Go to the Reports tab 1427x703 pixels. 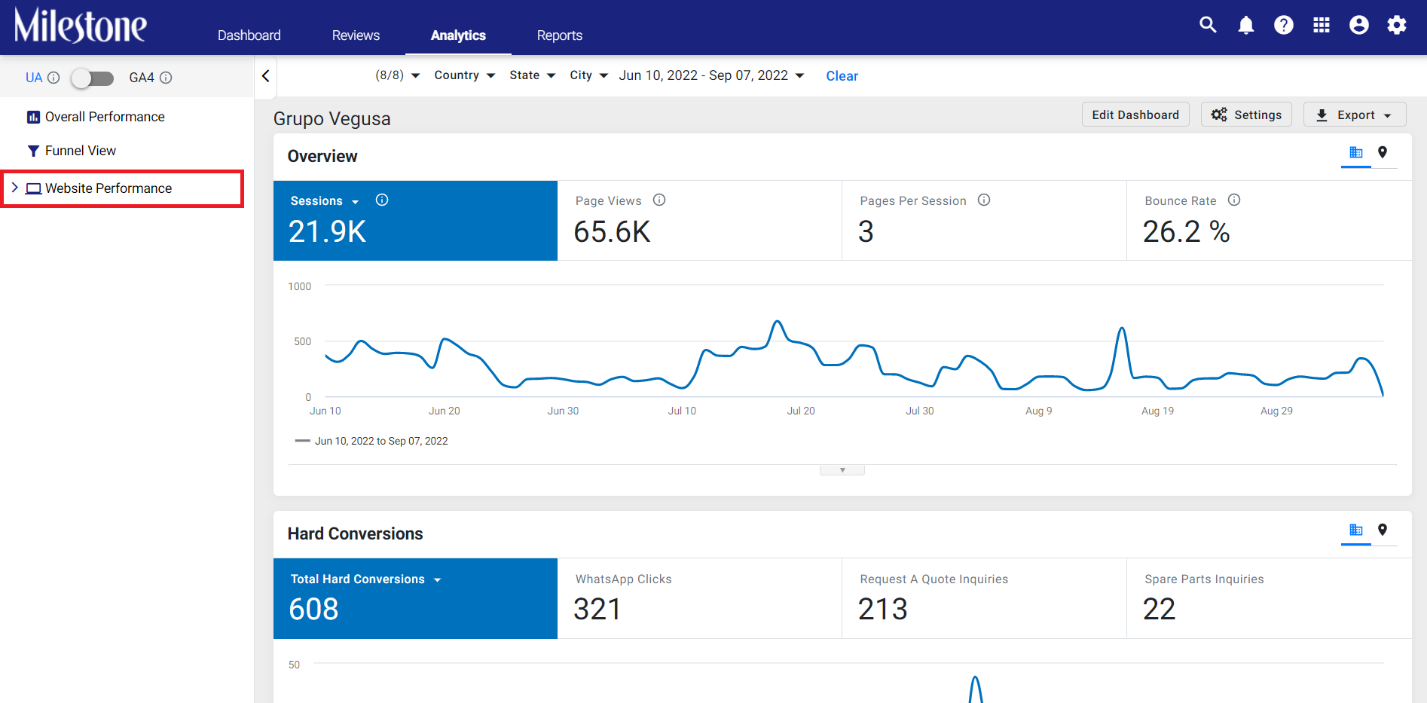[x=559, y=35]
